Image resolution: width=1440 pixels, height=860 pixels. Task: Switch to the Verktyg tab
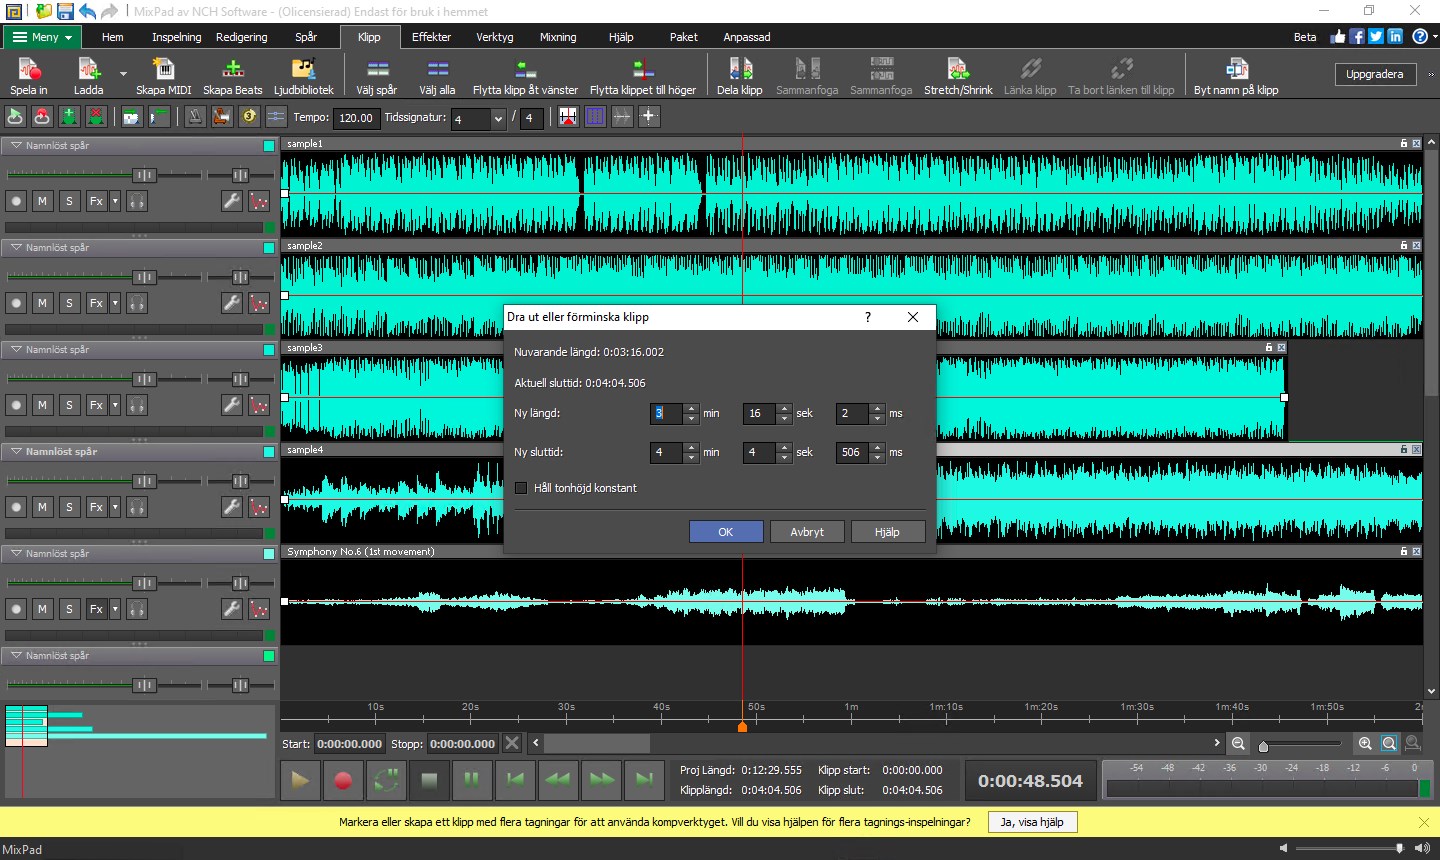(x=494, y=37)
